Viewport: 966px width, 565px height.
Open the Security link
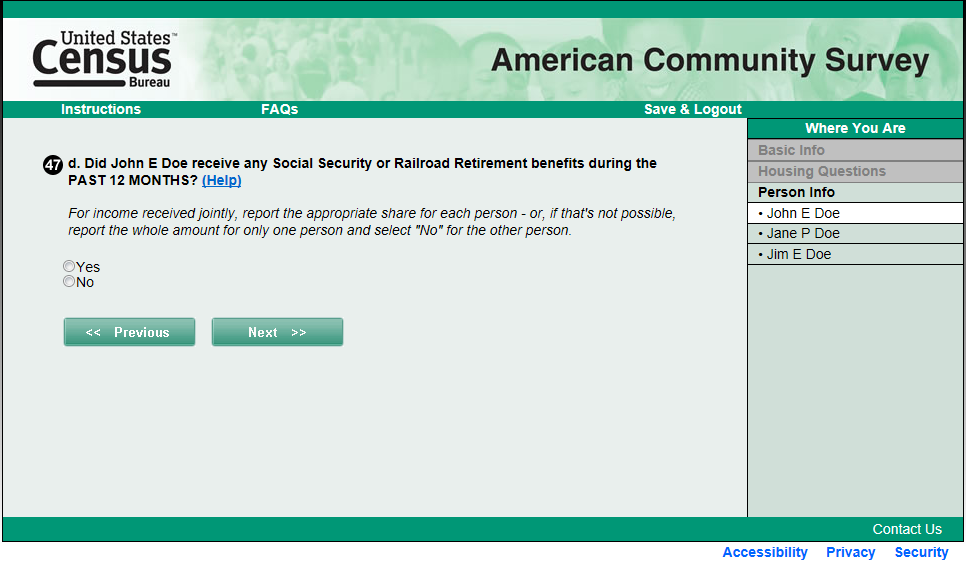[x=922, y=552]
